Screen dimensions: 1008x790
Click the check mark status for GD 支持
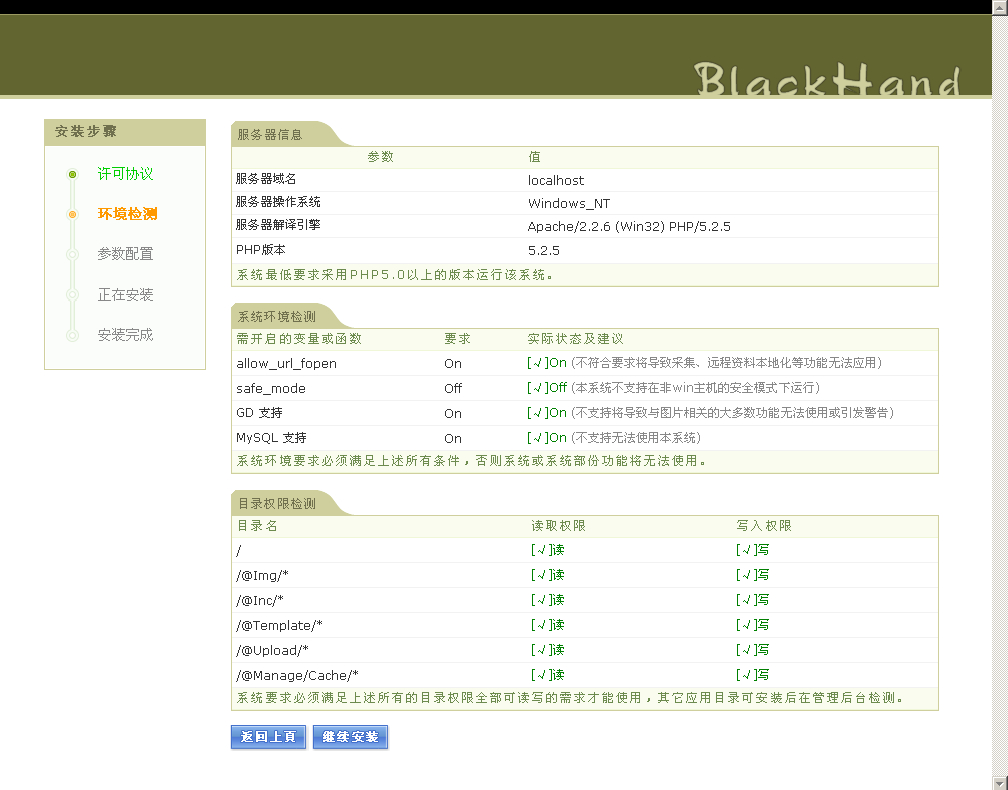547,413
